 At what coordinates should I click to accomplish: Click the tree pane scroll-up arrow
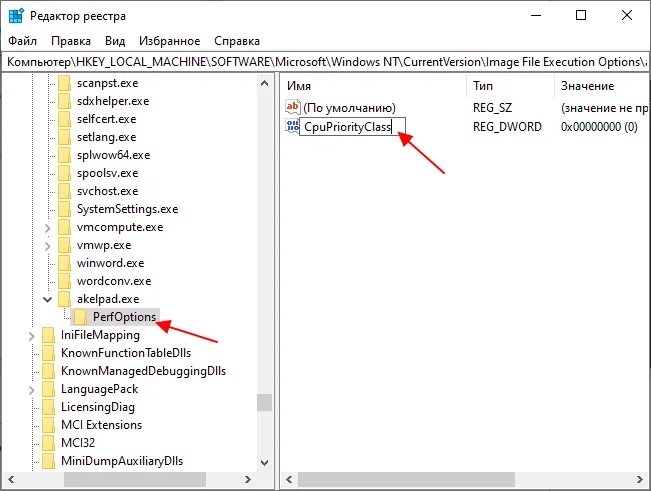(264, 83)
